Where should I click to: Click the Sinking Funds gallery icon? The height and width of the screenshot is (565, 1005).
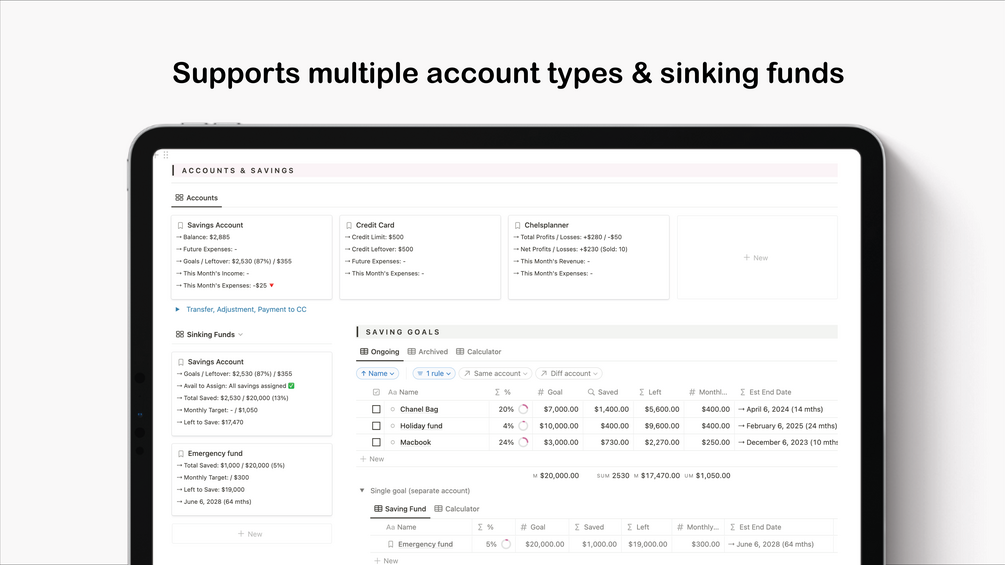pyautogui.click(x=179, y=334)
